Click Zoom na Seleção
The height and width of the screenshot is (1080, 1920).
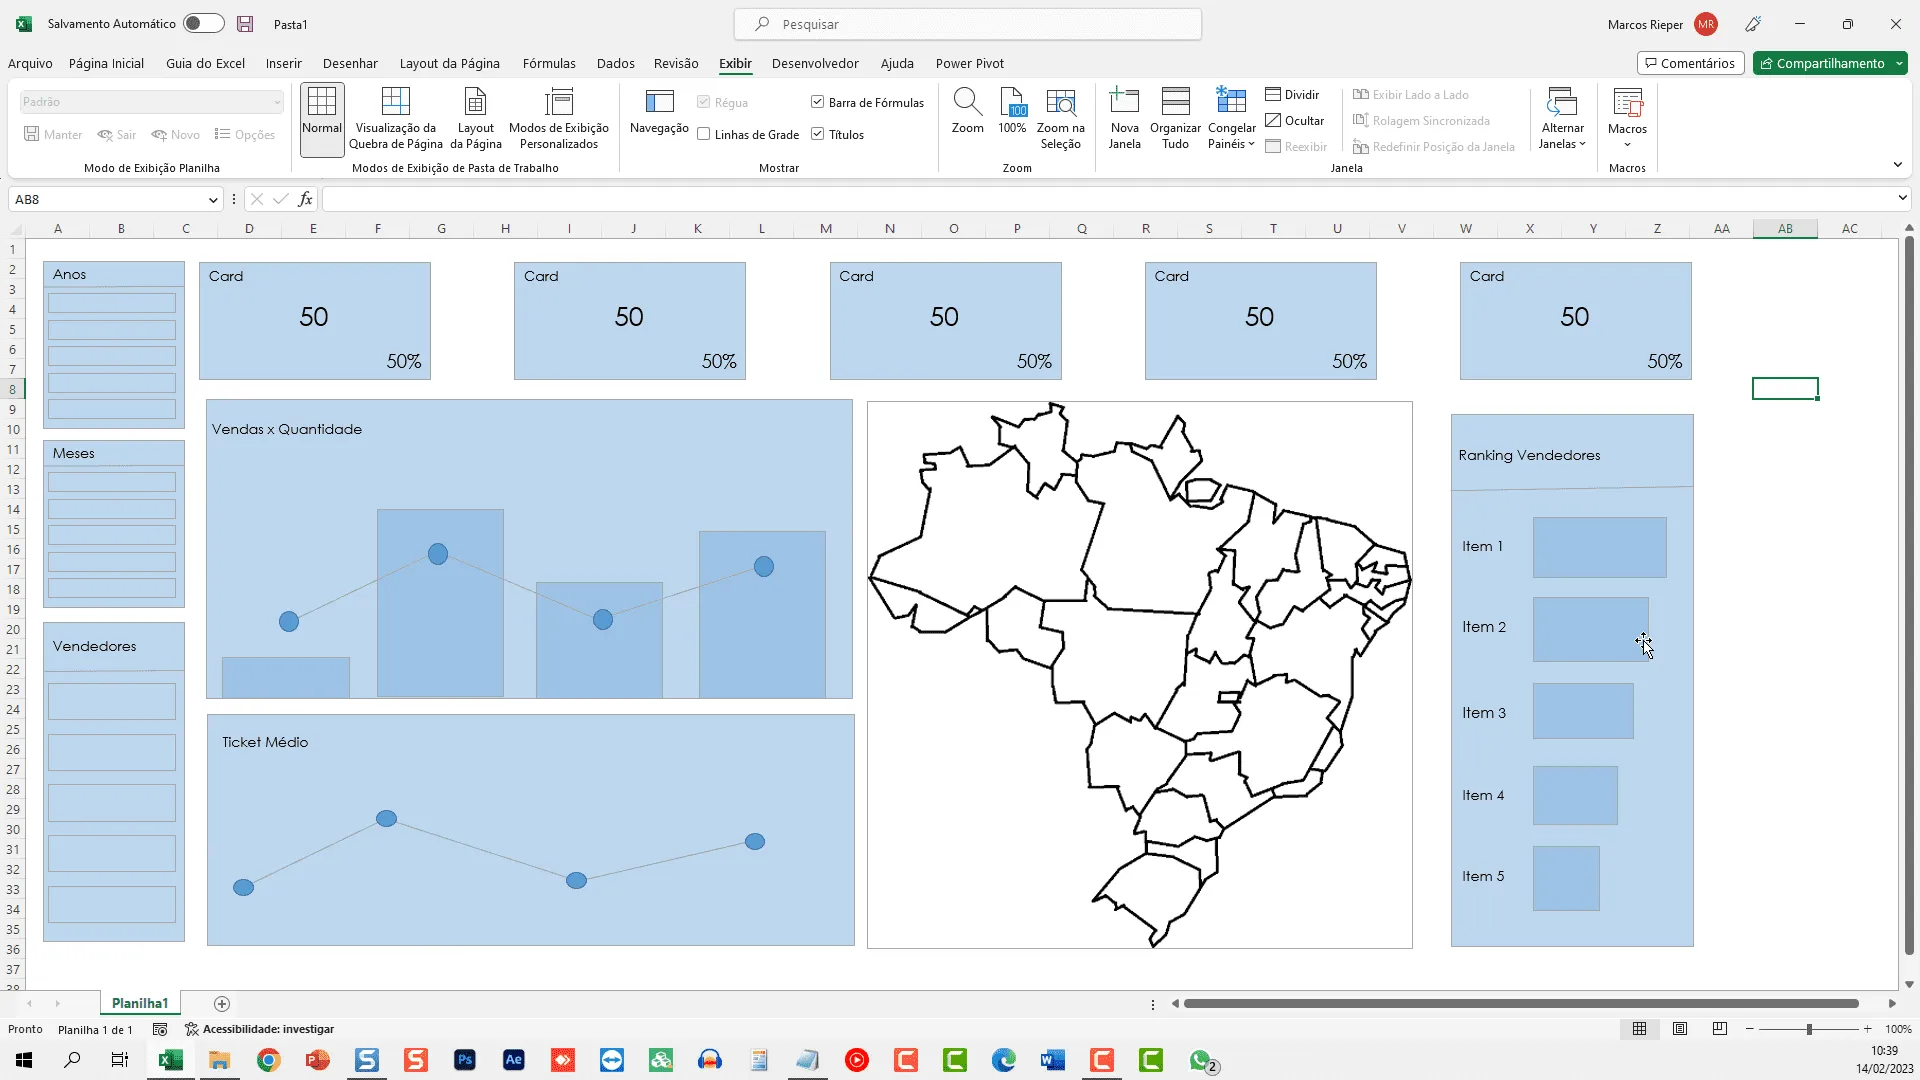(x=1060, y=118)
